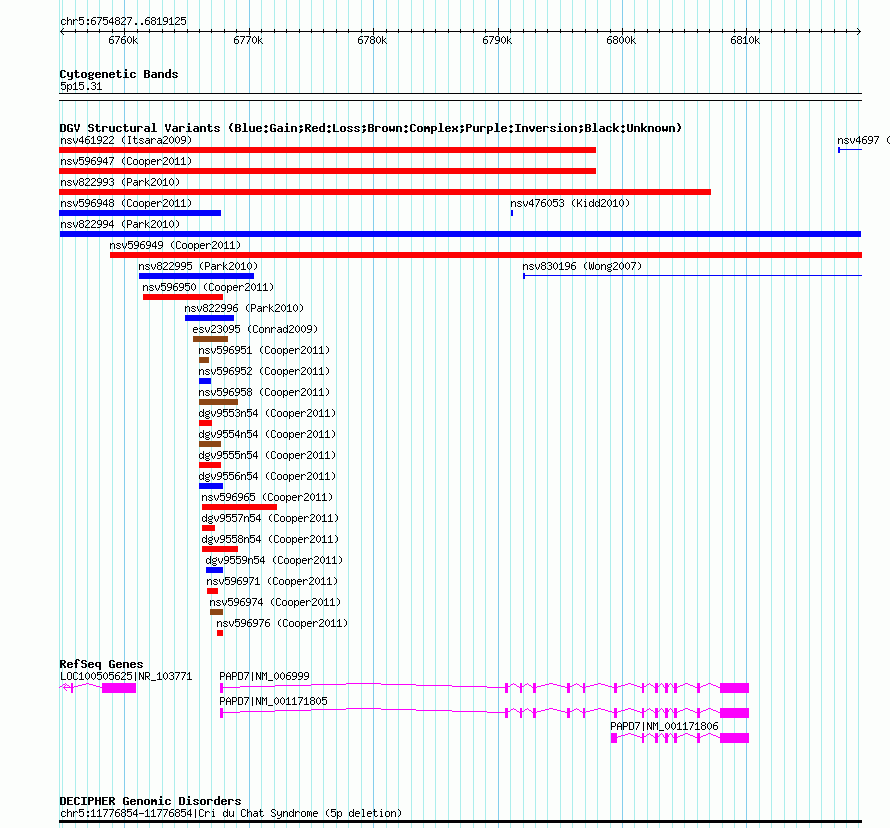890x828 pixels.
Task: Click the RefSeq Genes track title
Action: (x=101, y=664)
